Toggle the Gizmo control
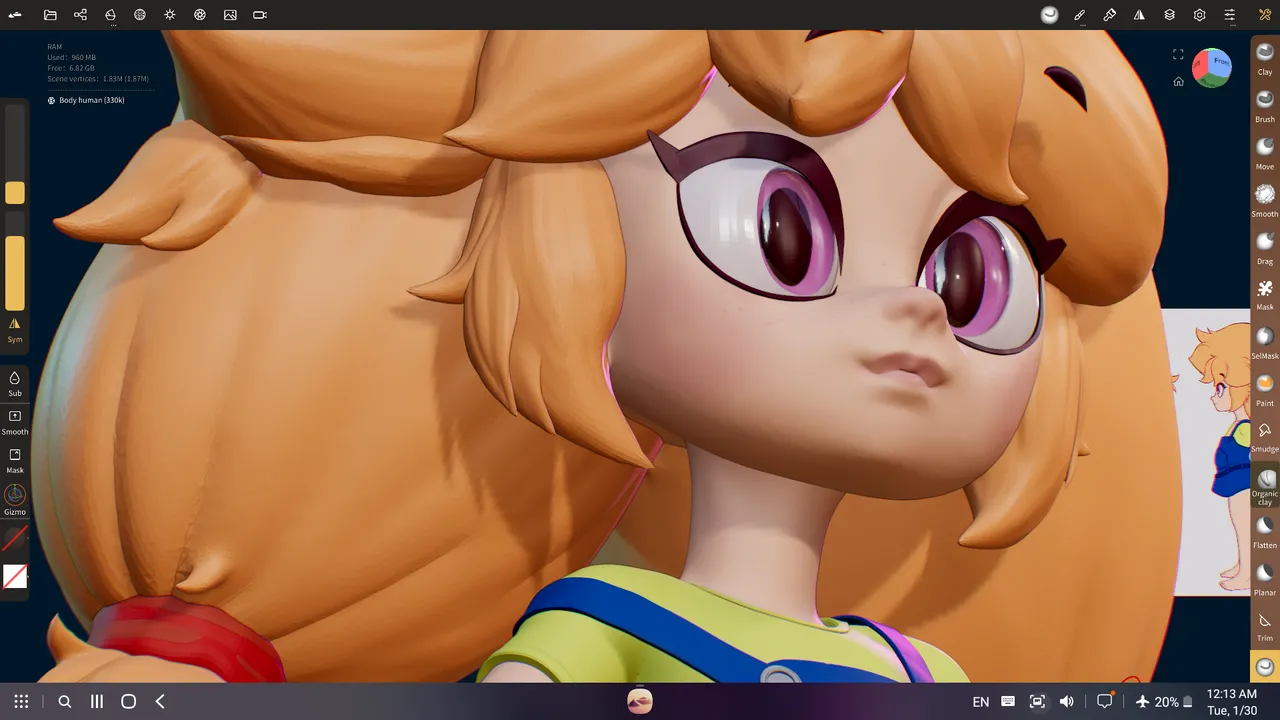 click(15, 497)
